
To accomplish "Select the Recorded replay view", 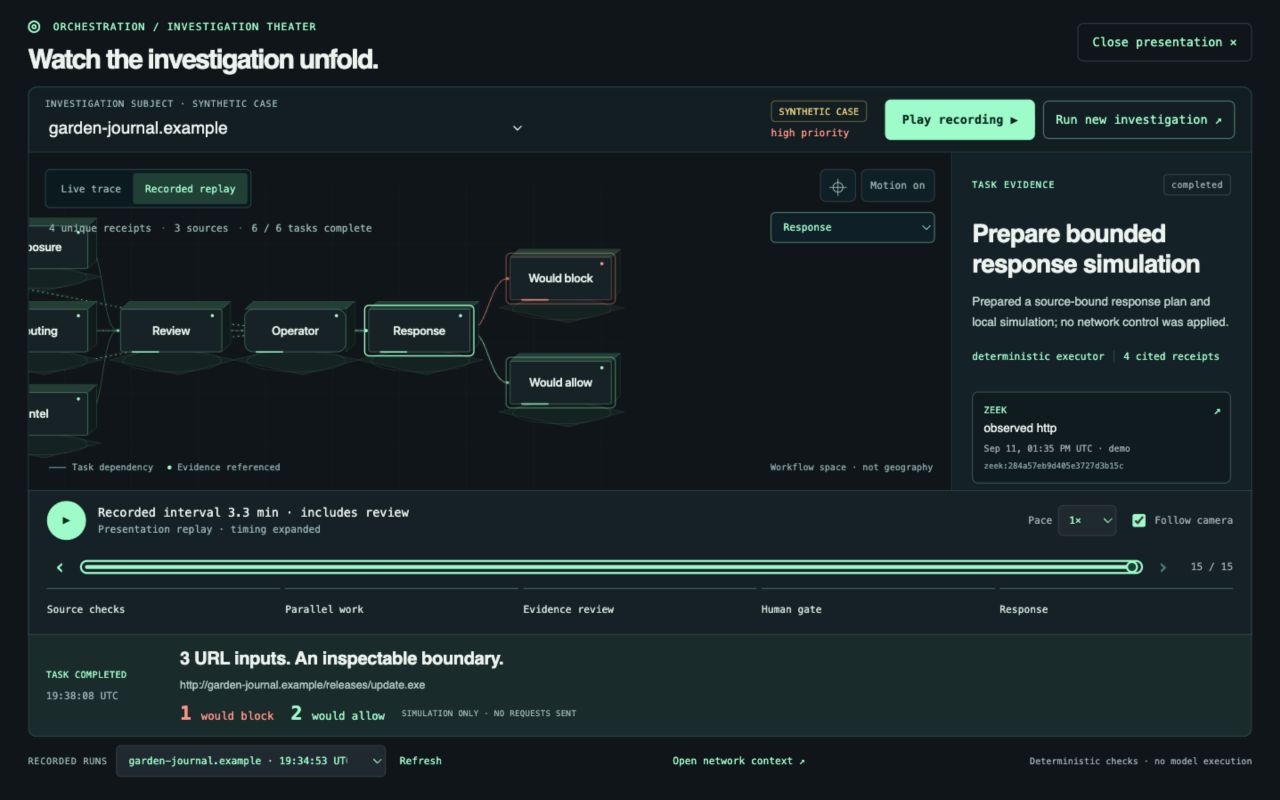I will click(190, 189).
